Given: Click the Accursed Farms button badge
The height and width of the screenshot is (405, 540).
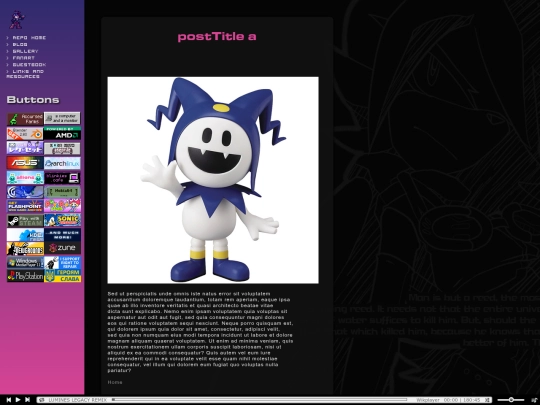Looking at the screenshot, I should click(25, 119).
